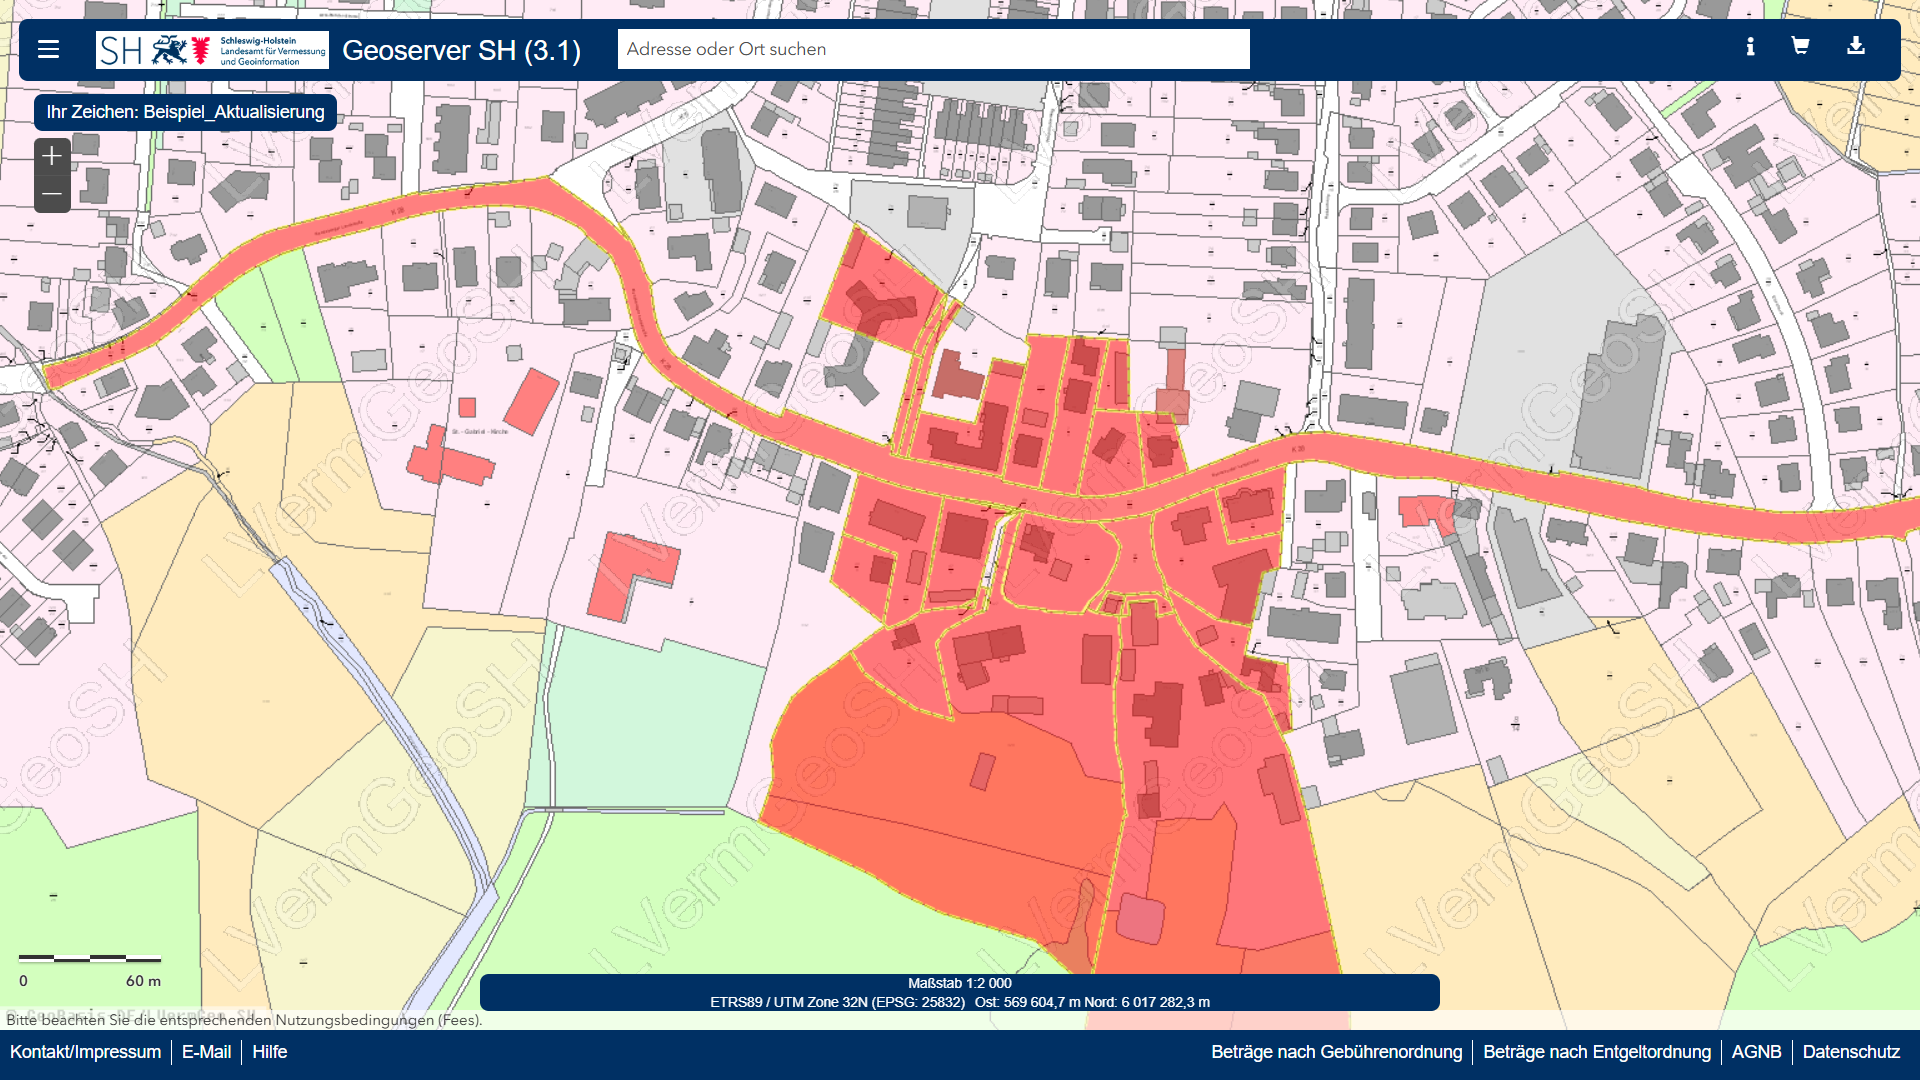This screenshot has width=1920, height=1080.
Task: Click the 60 m scale bar
Action: [x=90, y=959]
